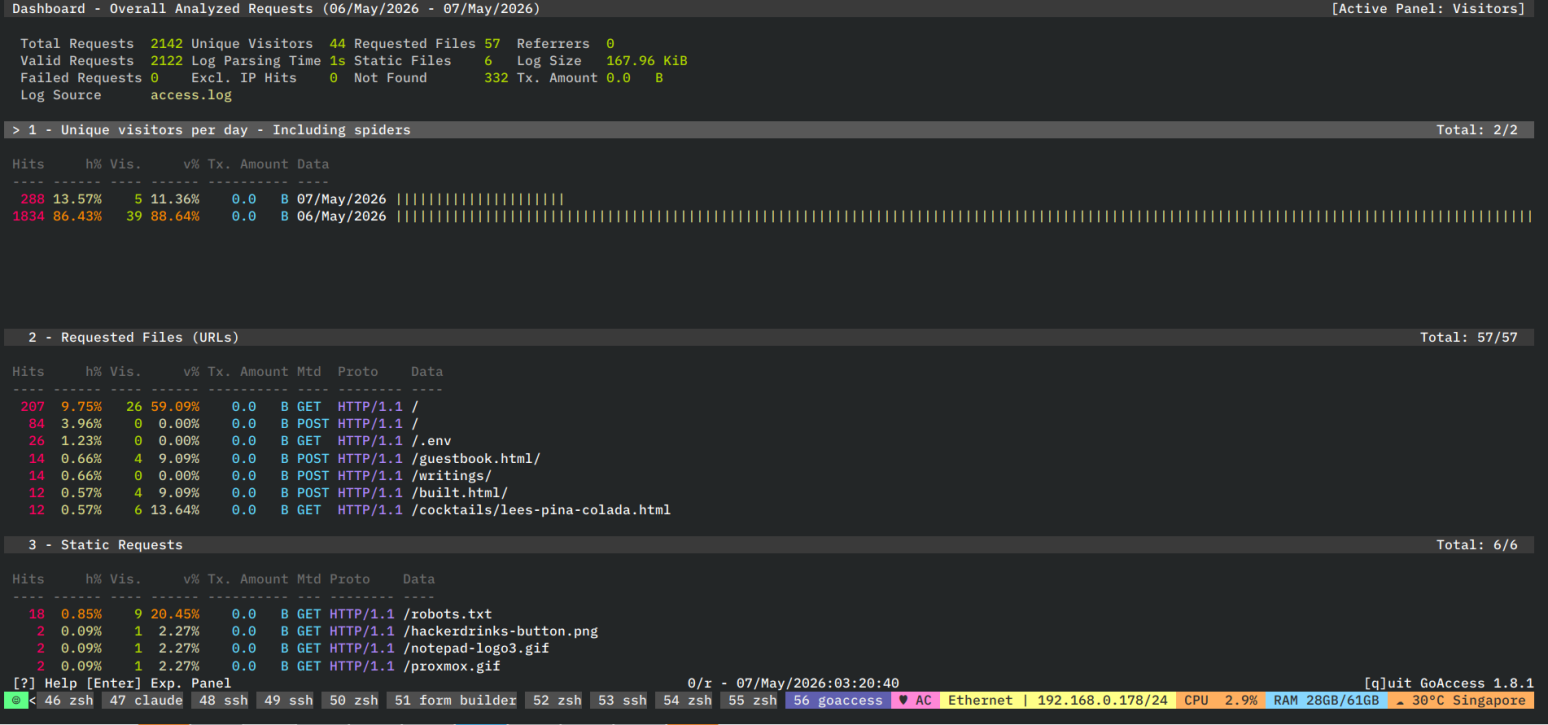This screenshot has width=1548, height=725.
Task: Click the Requested Files value 57
Action: [x=492, y=44]
